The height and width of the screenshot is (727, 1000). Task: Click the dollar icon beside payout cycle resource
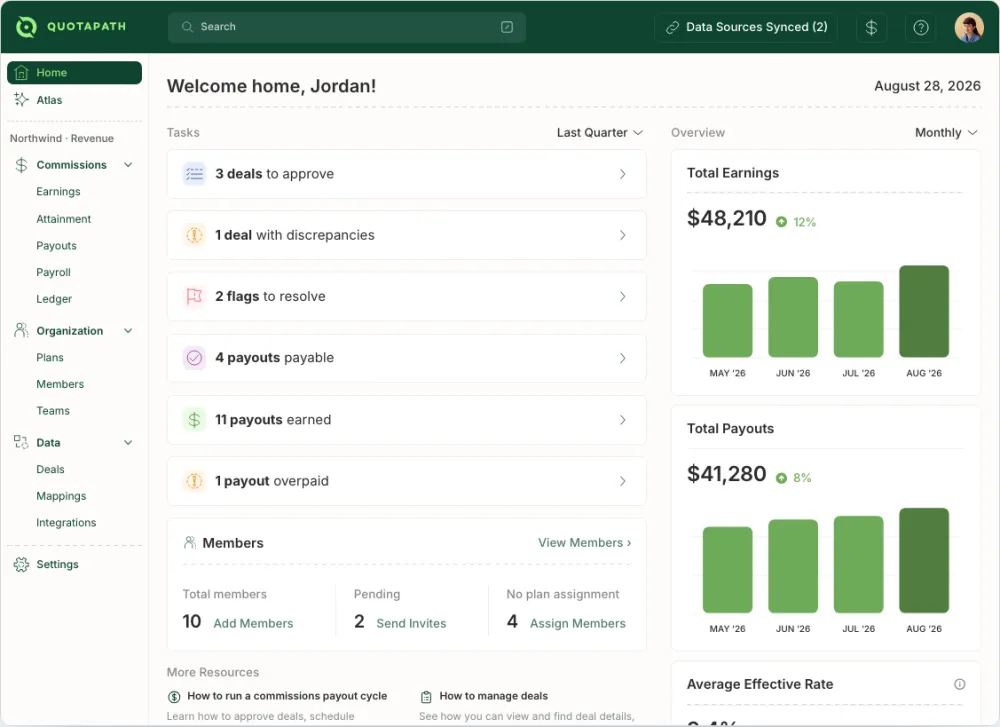tap(173, 696)
